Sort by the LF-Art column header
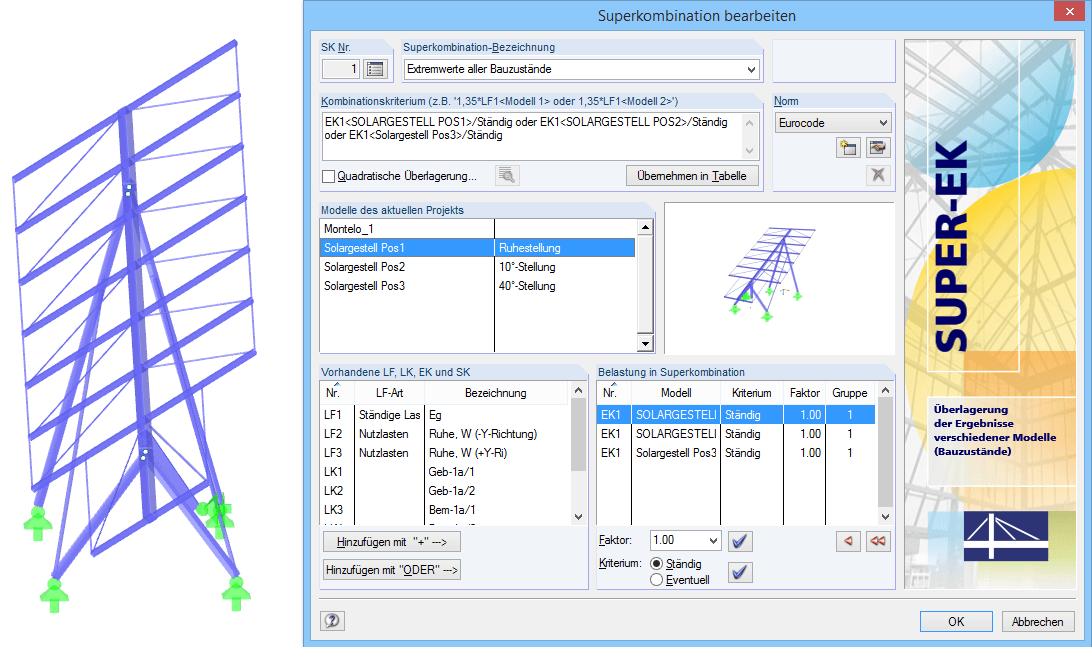 click(389, 393)
